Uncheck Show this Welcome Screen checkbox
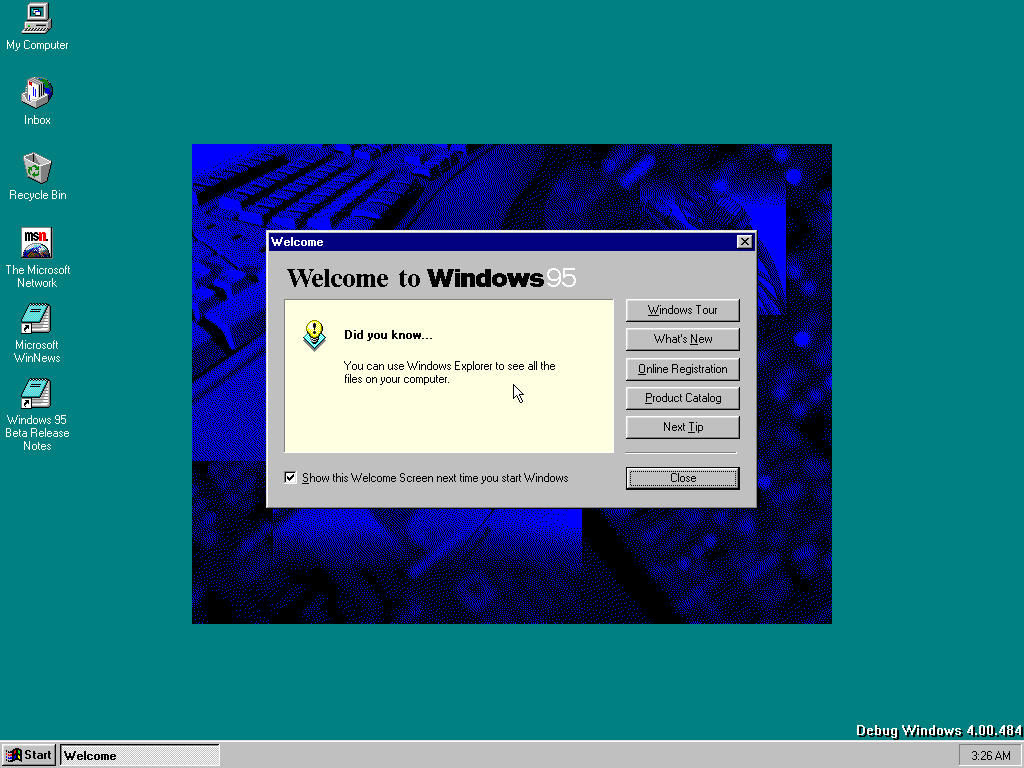Screen dimensions: 1024x768 (x=291, y=478)
